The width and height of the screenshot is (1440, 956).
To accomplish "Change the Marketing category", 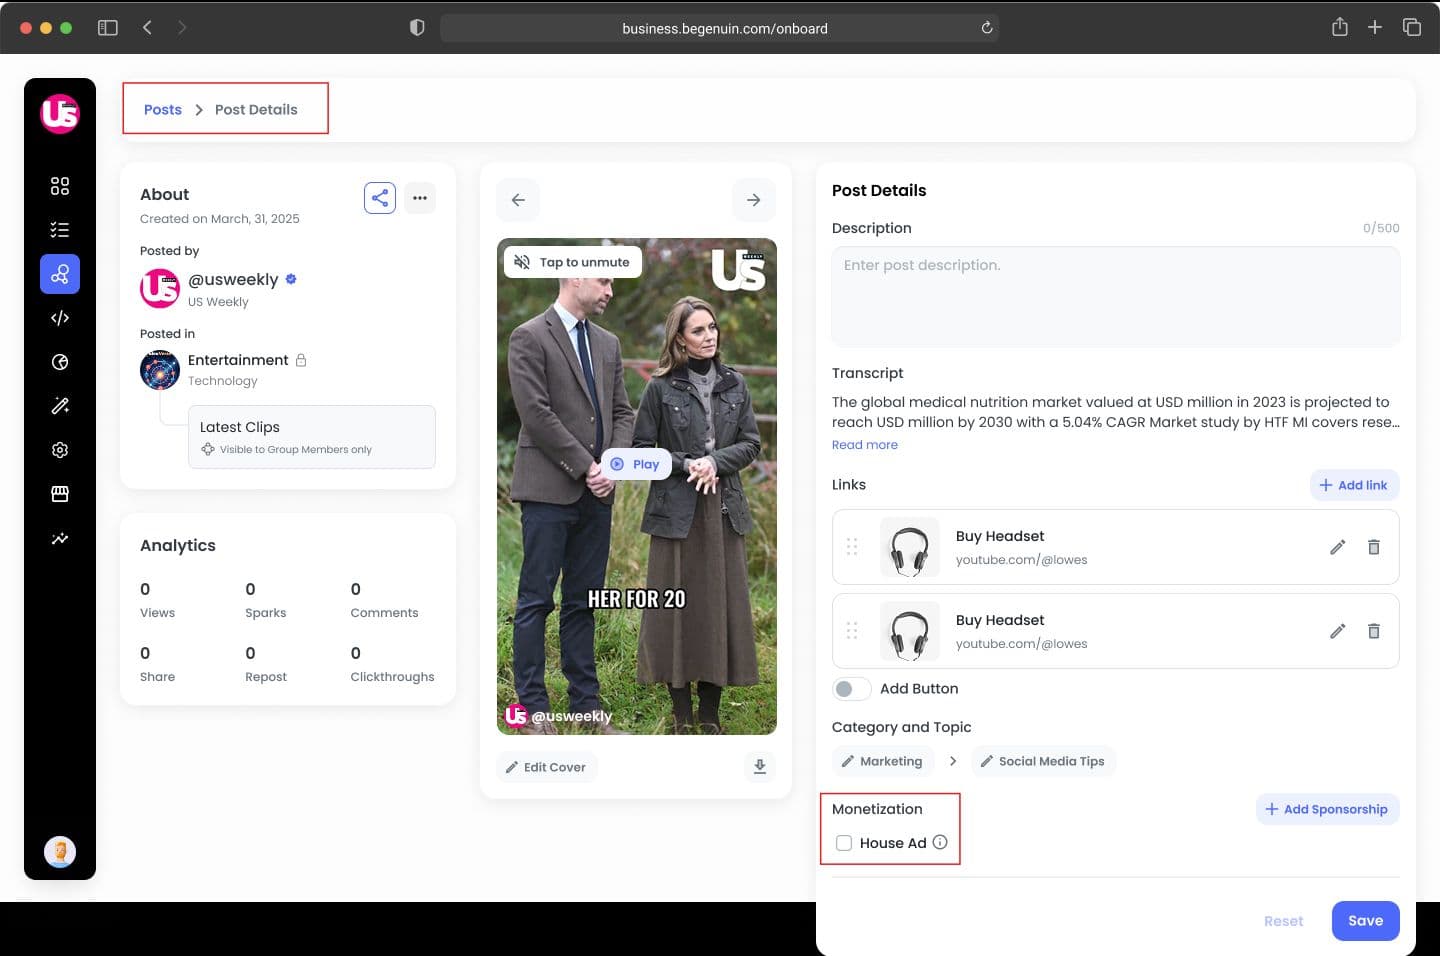I will [883, 761].
